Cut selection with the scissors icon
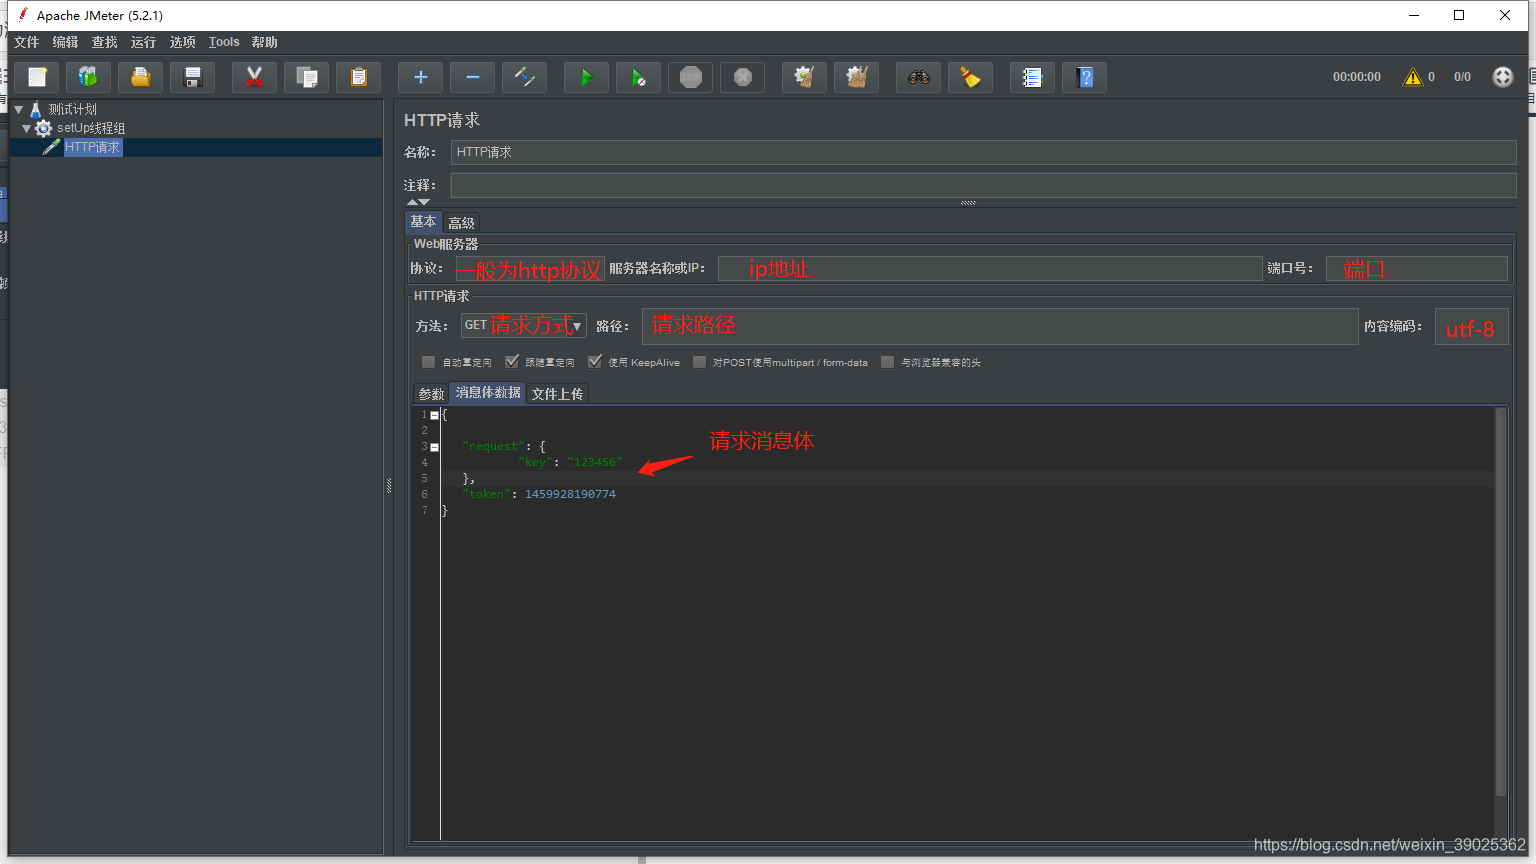The width and height of the screenshot is (1536, 864). [255, 77]
